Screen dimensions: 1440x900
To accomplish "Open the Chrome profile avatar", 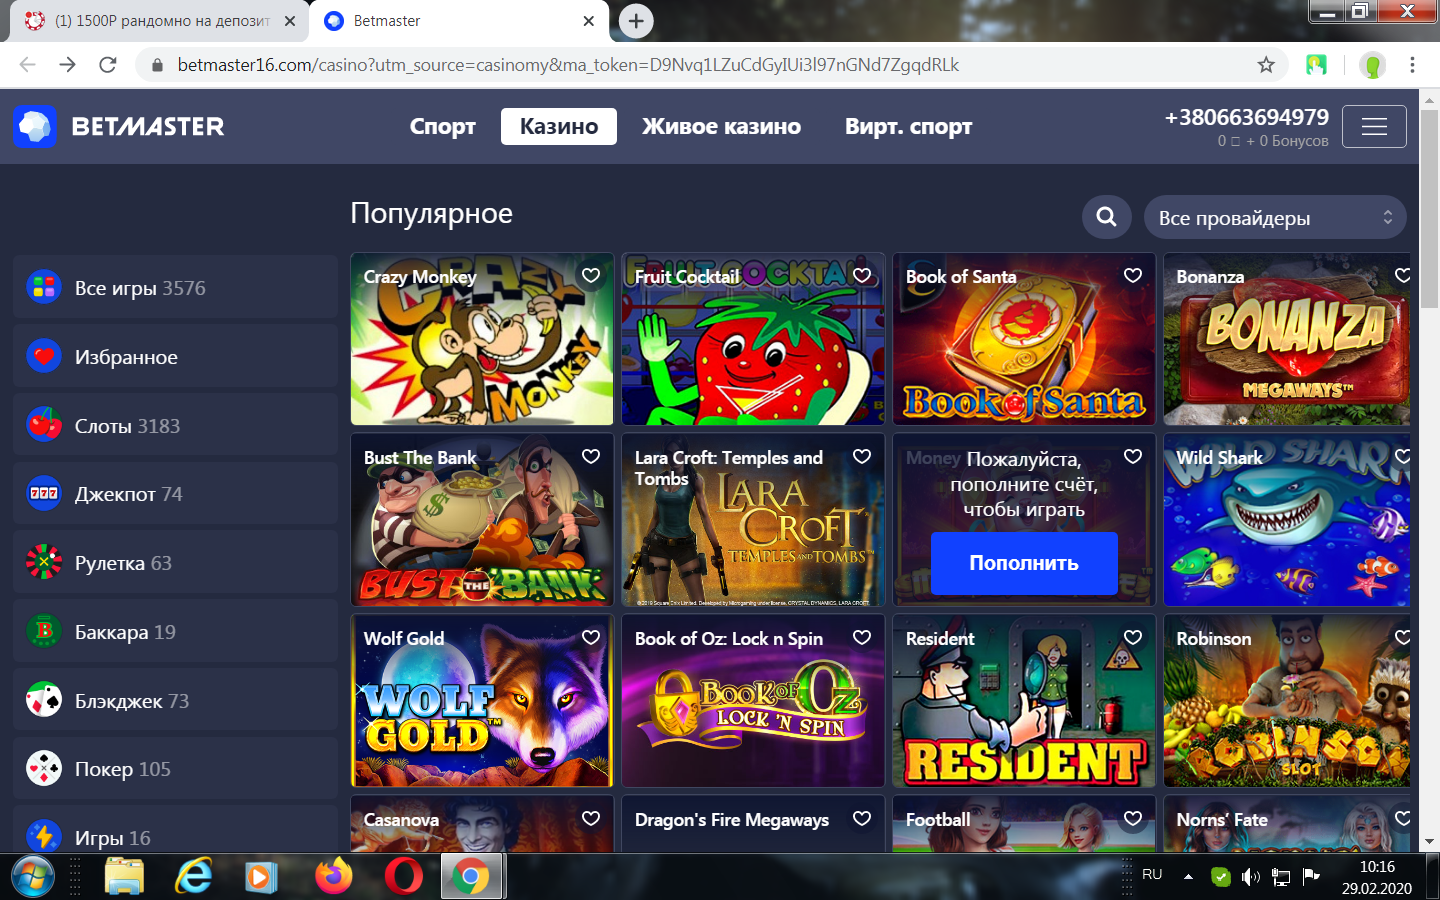I will point(1373,65).
